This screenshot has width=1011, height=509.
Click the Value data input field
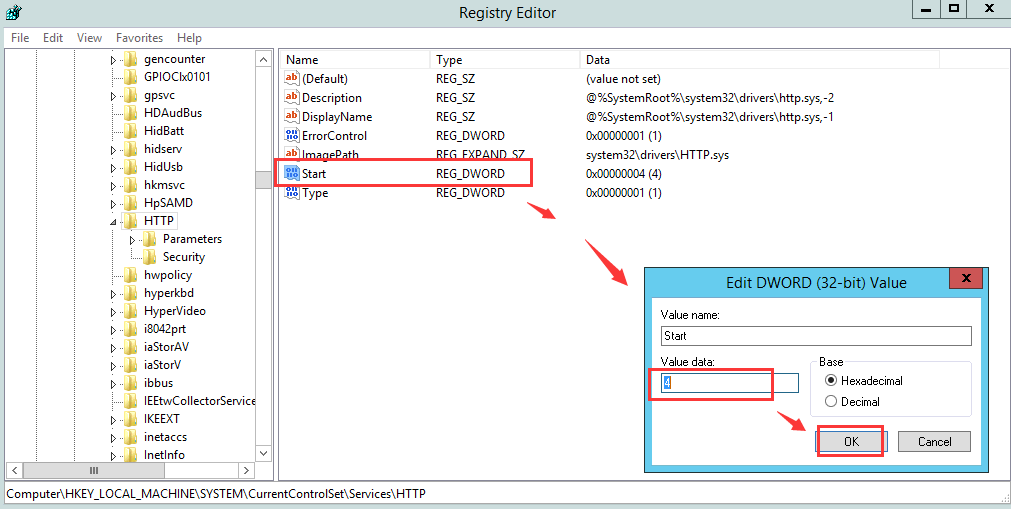point(730,383)
